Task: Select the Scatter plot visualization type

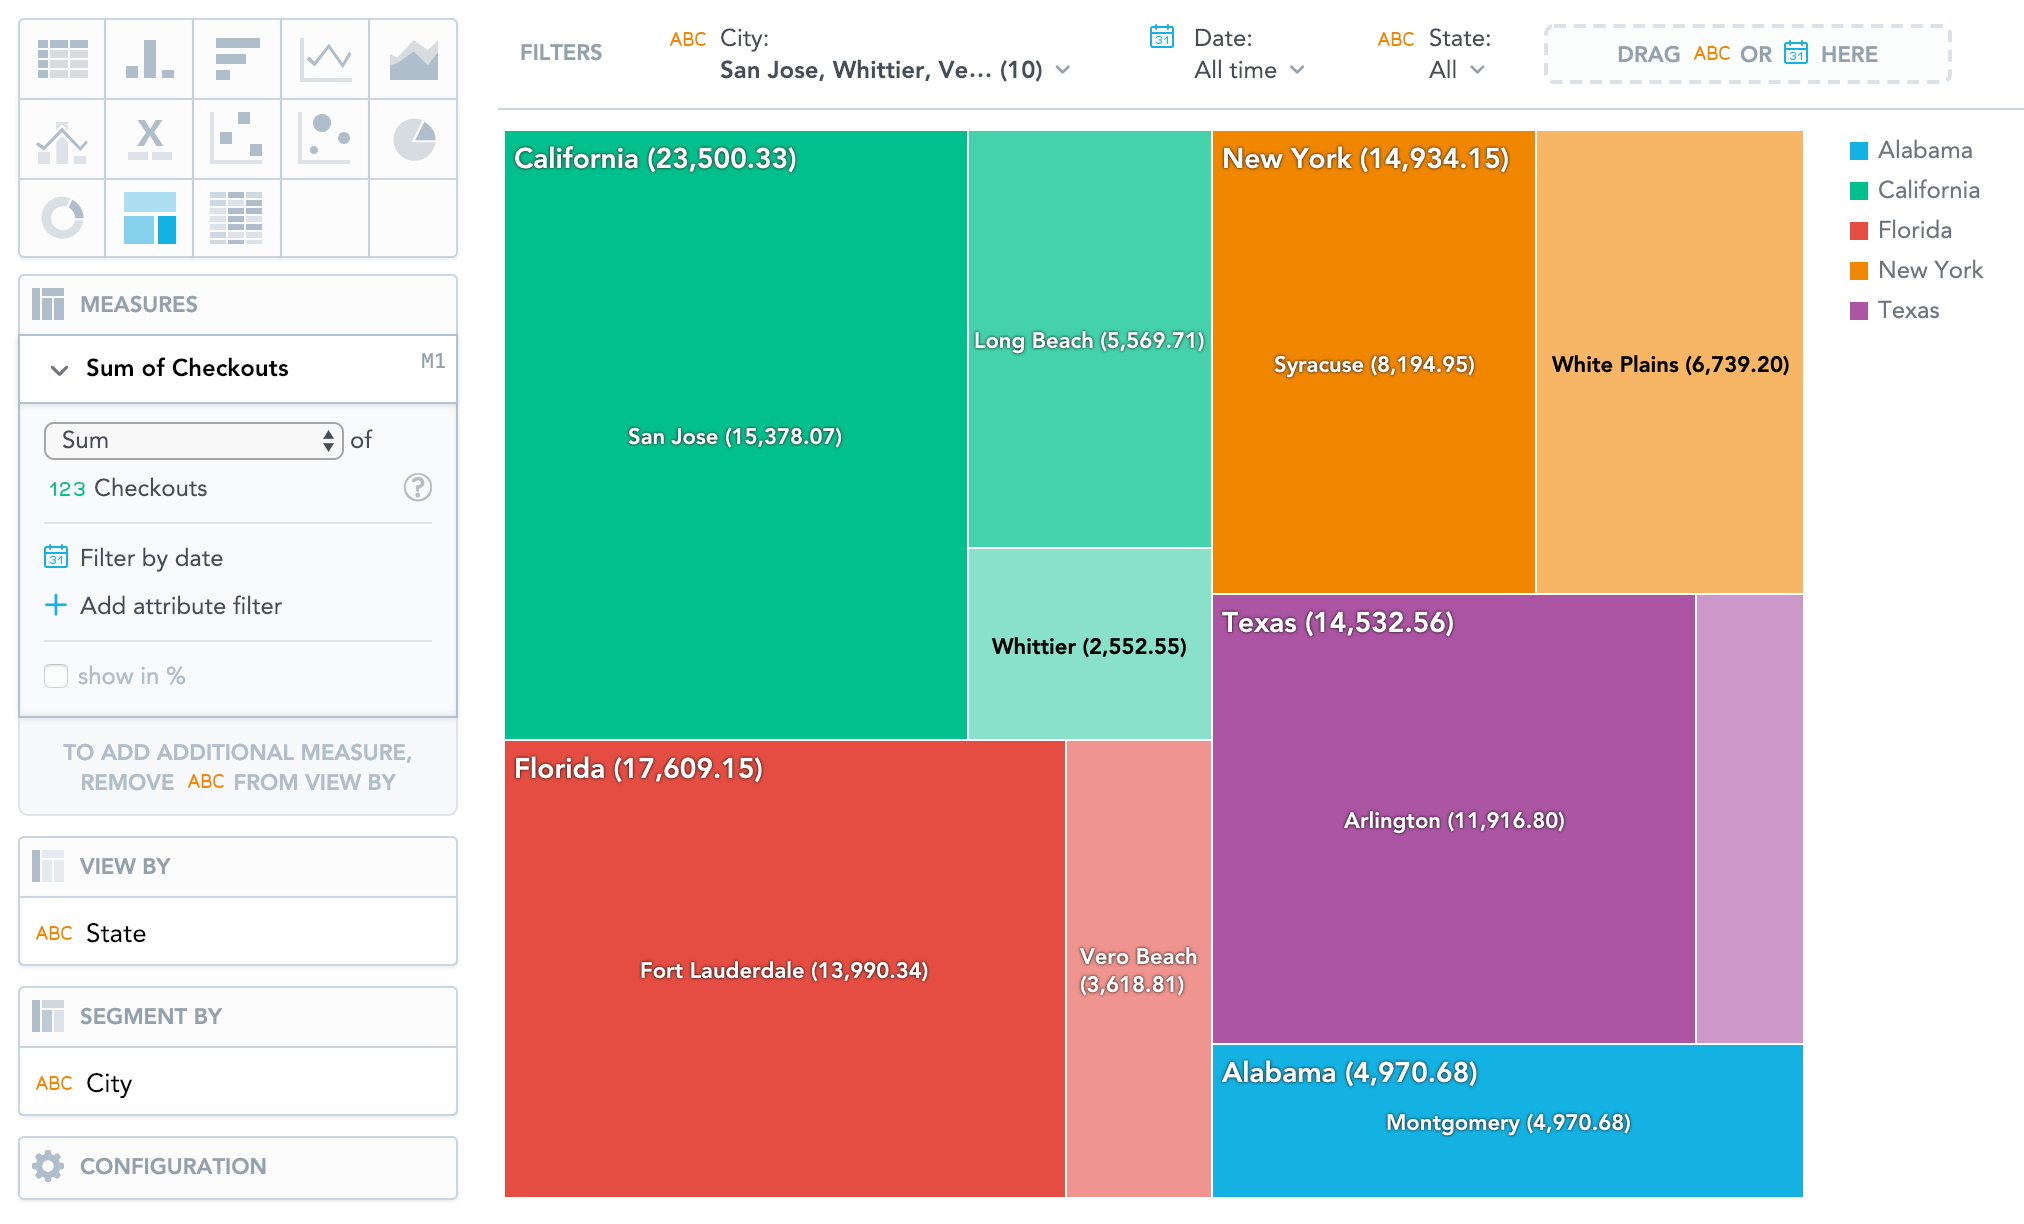Action: pos(238,140)
